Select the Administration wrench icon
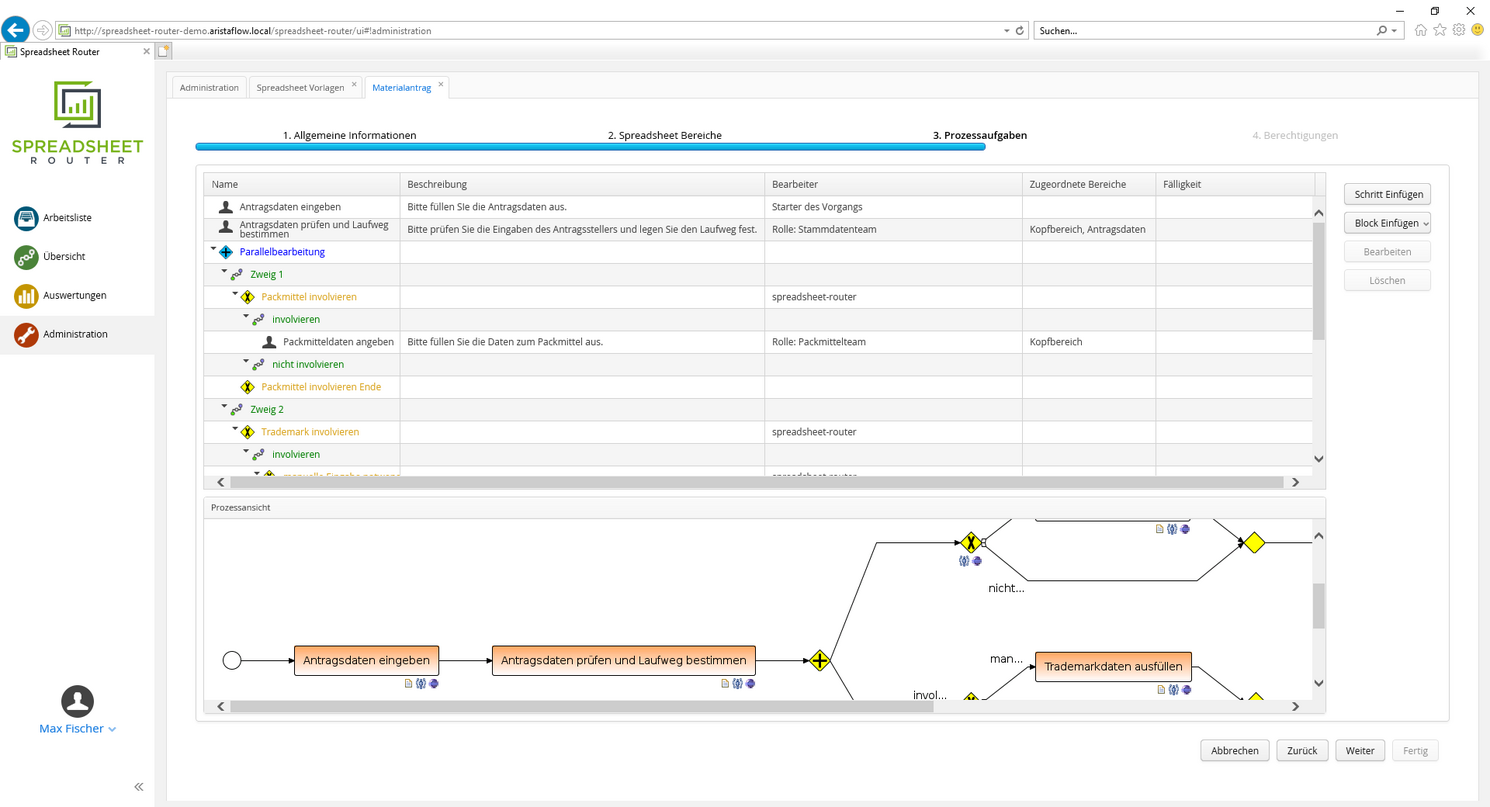The image size is (1490, 807). tap(26, 335)
